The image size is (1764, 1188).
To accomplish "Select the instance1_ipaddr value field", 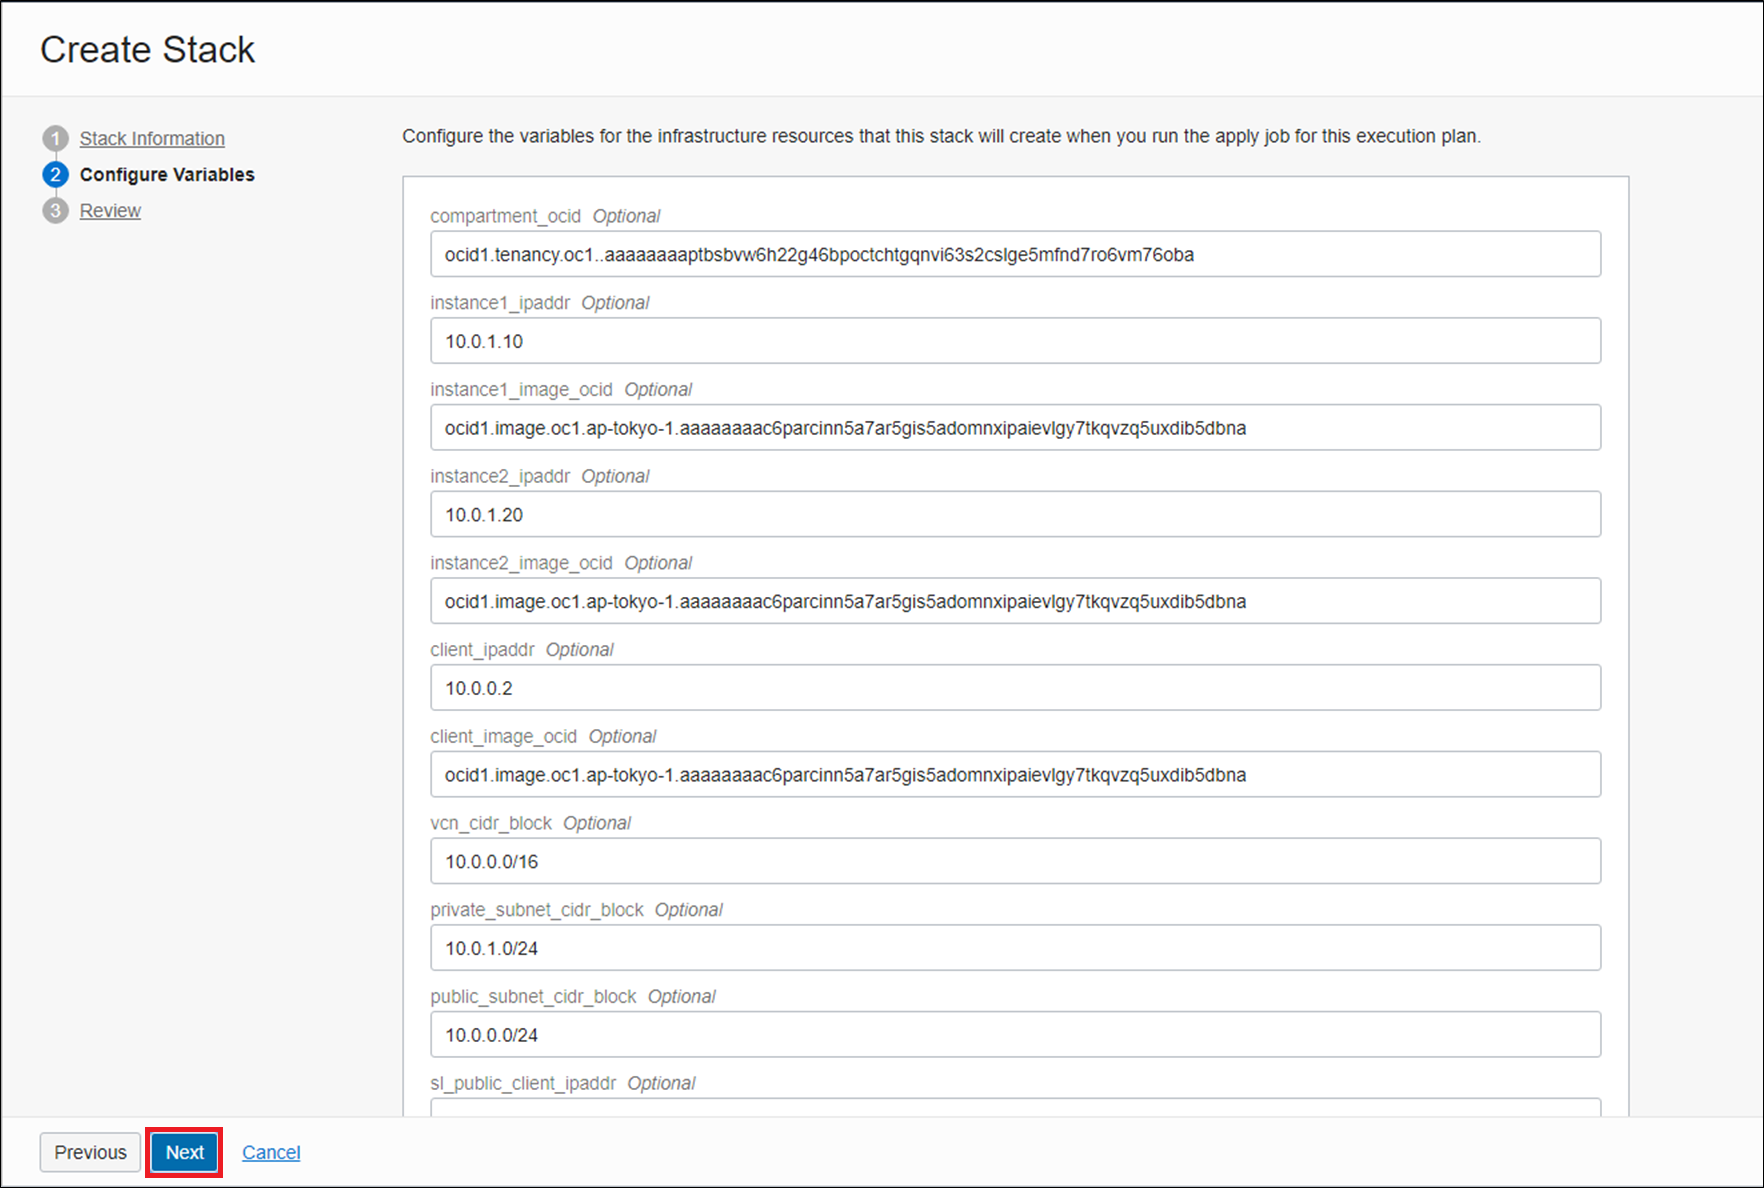I will [x=1014, y=340].
